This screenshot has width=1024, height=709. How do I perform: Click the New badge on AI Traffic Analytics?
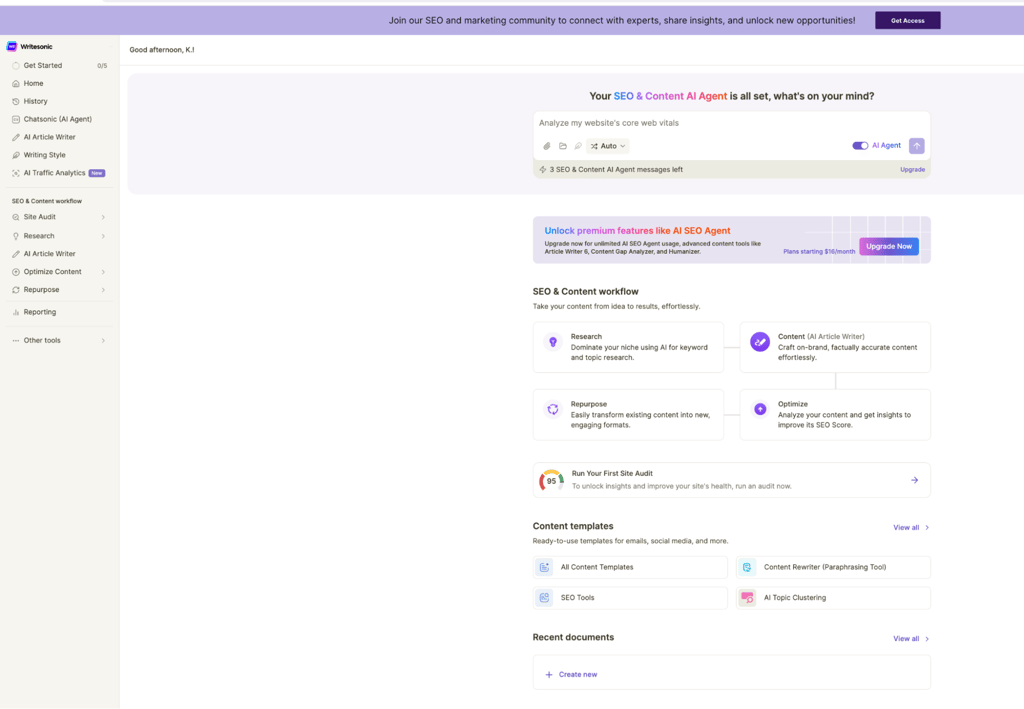[x=97, y=173]
